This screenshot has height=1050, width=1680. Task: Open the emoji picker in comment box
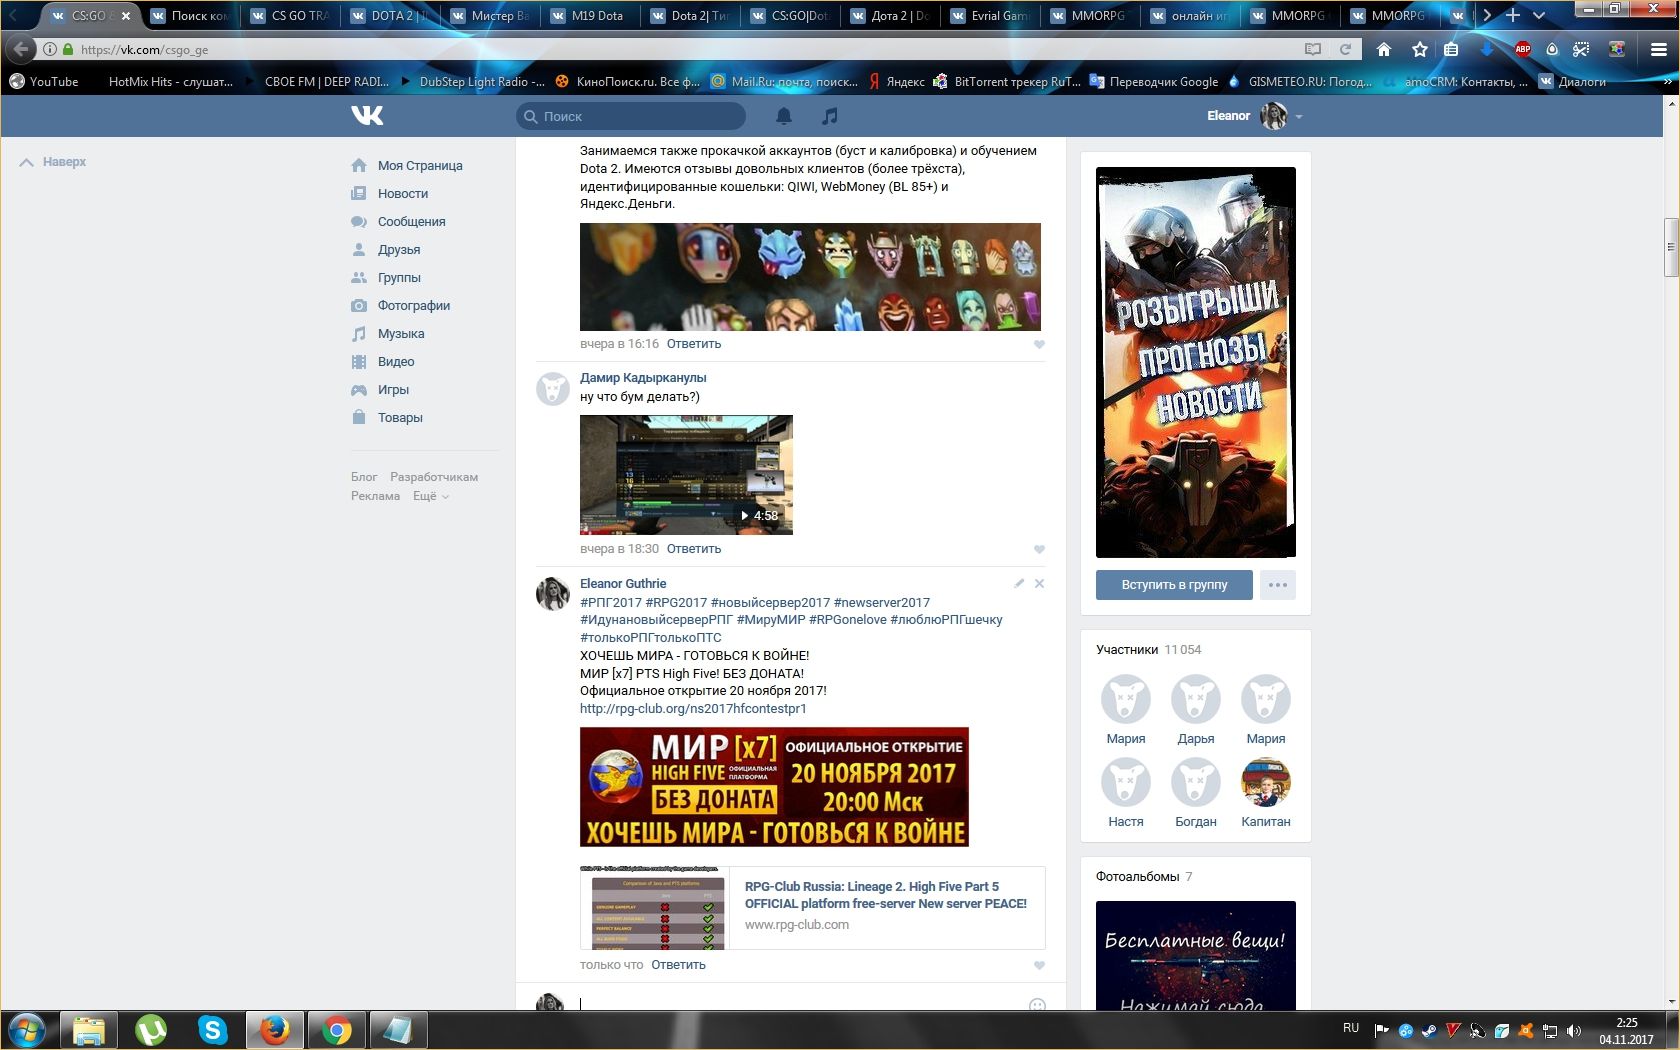1037,1004
